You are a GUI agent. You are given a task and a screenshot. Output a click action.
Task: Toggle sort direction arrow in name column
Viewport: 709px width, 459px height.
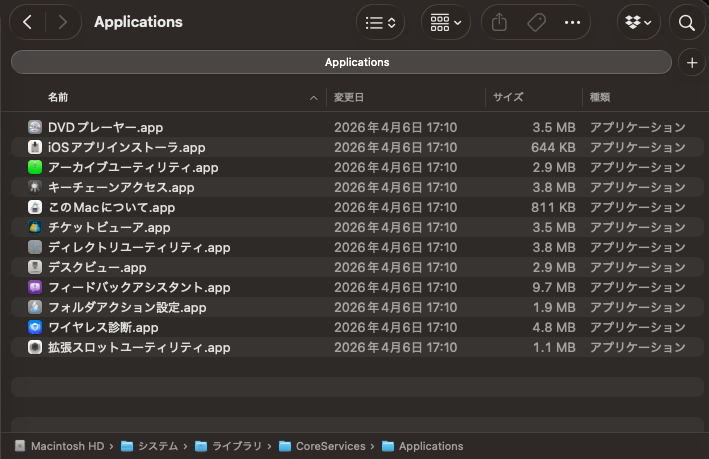(313, 98)
